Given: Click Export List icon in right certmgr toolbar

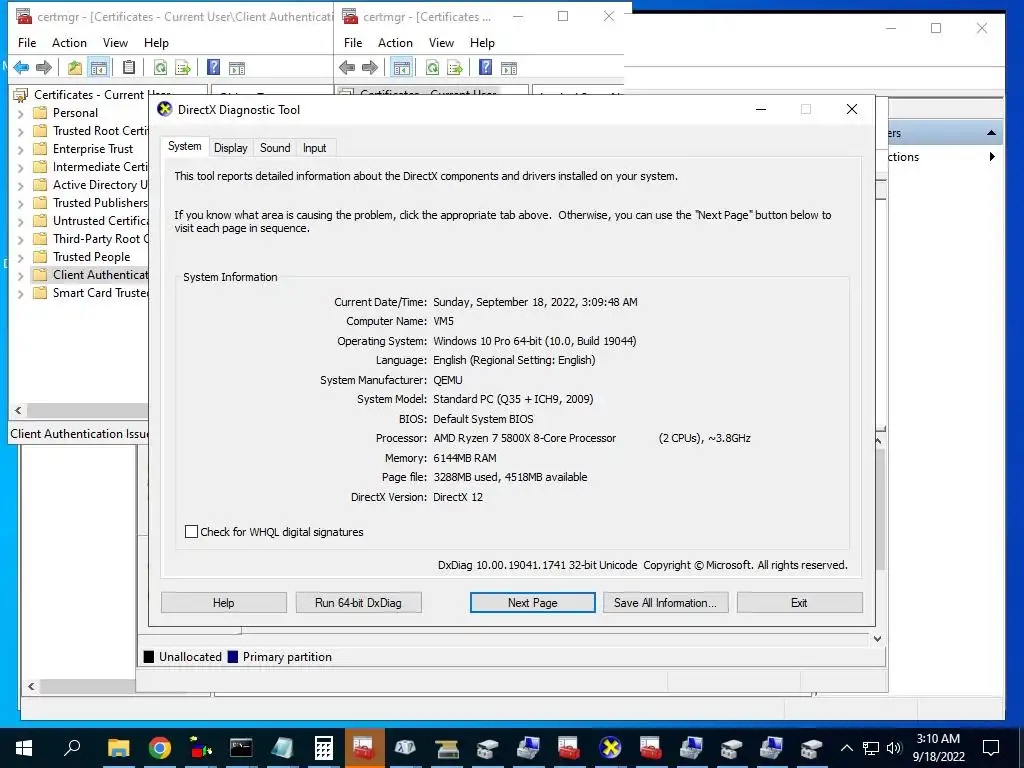Looking at the screenshot, I should coord(455,67).
